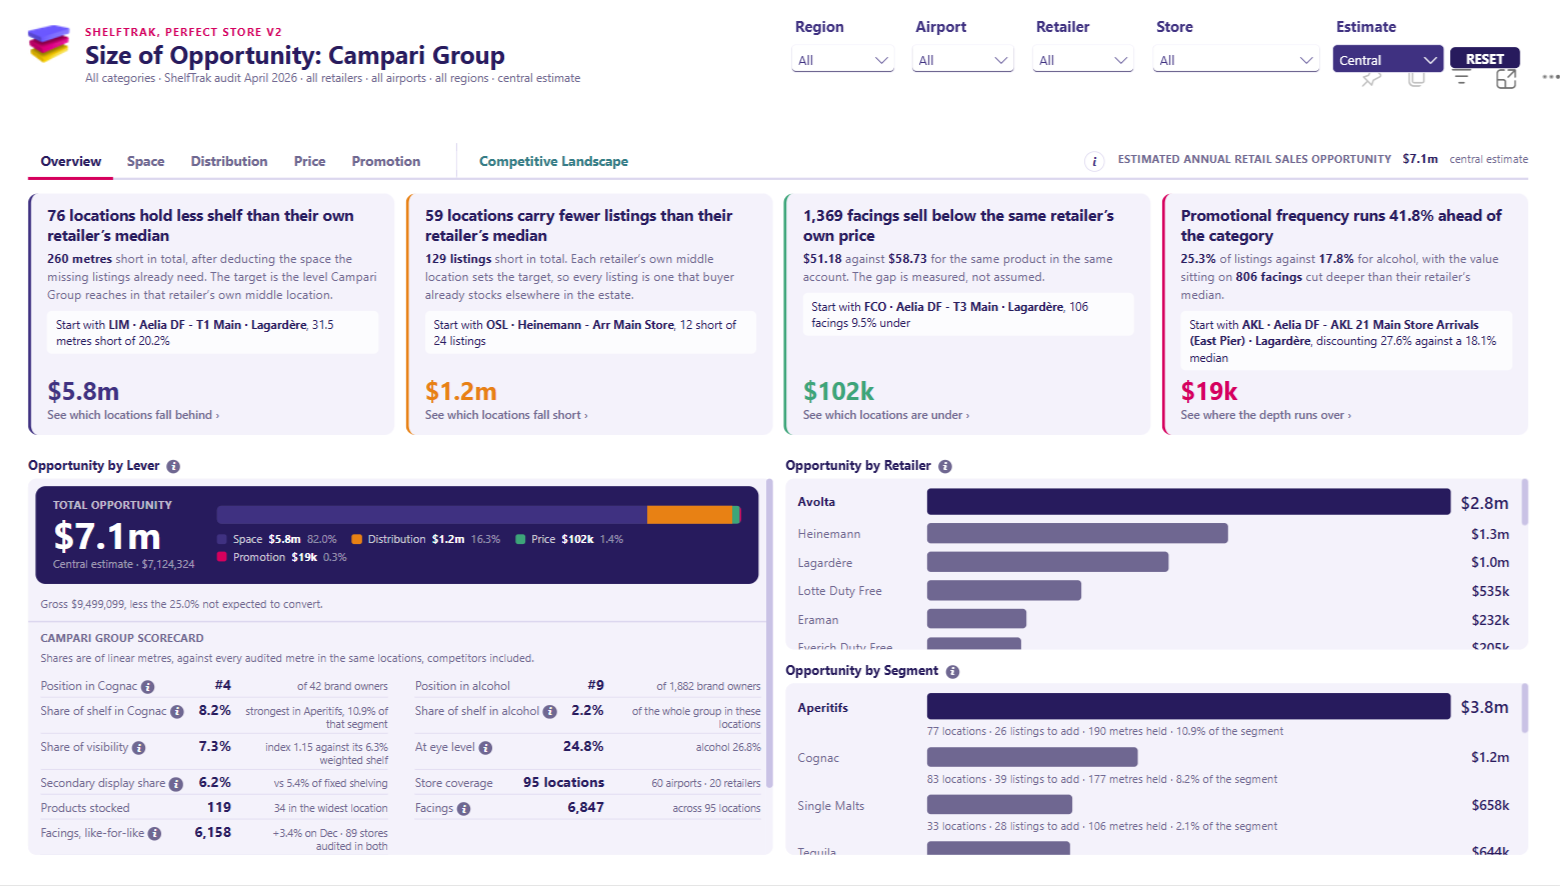
Task: Click the green Price legend swatch
Action: coord(520,539)
